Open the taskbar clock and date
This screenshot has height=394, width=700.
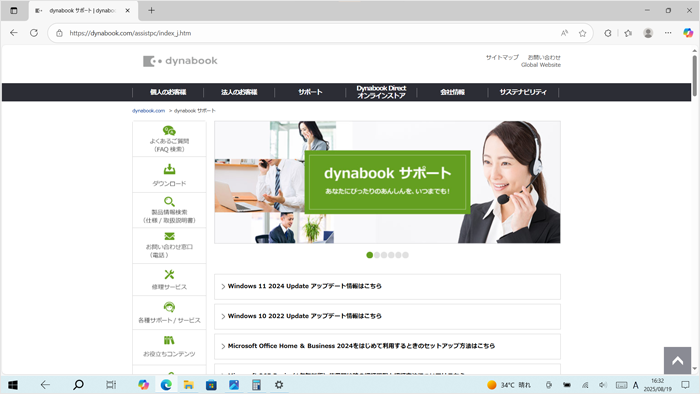click(x=657, y=385)
